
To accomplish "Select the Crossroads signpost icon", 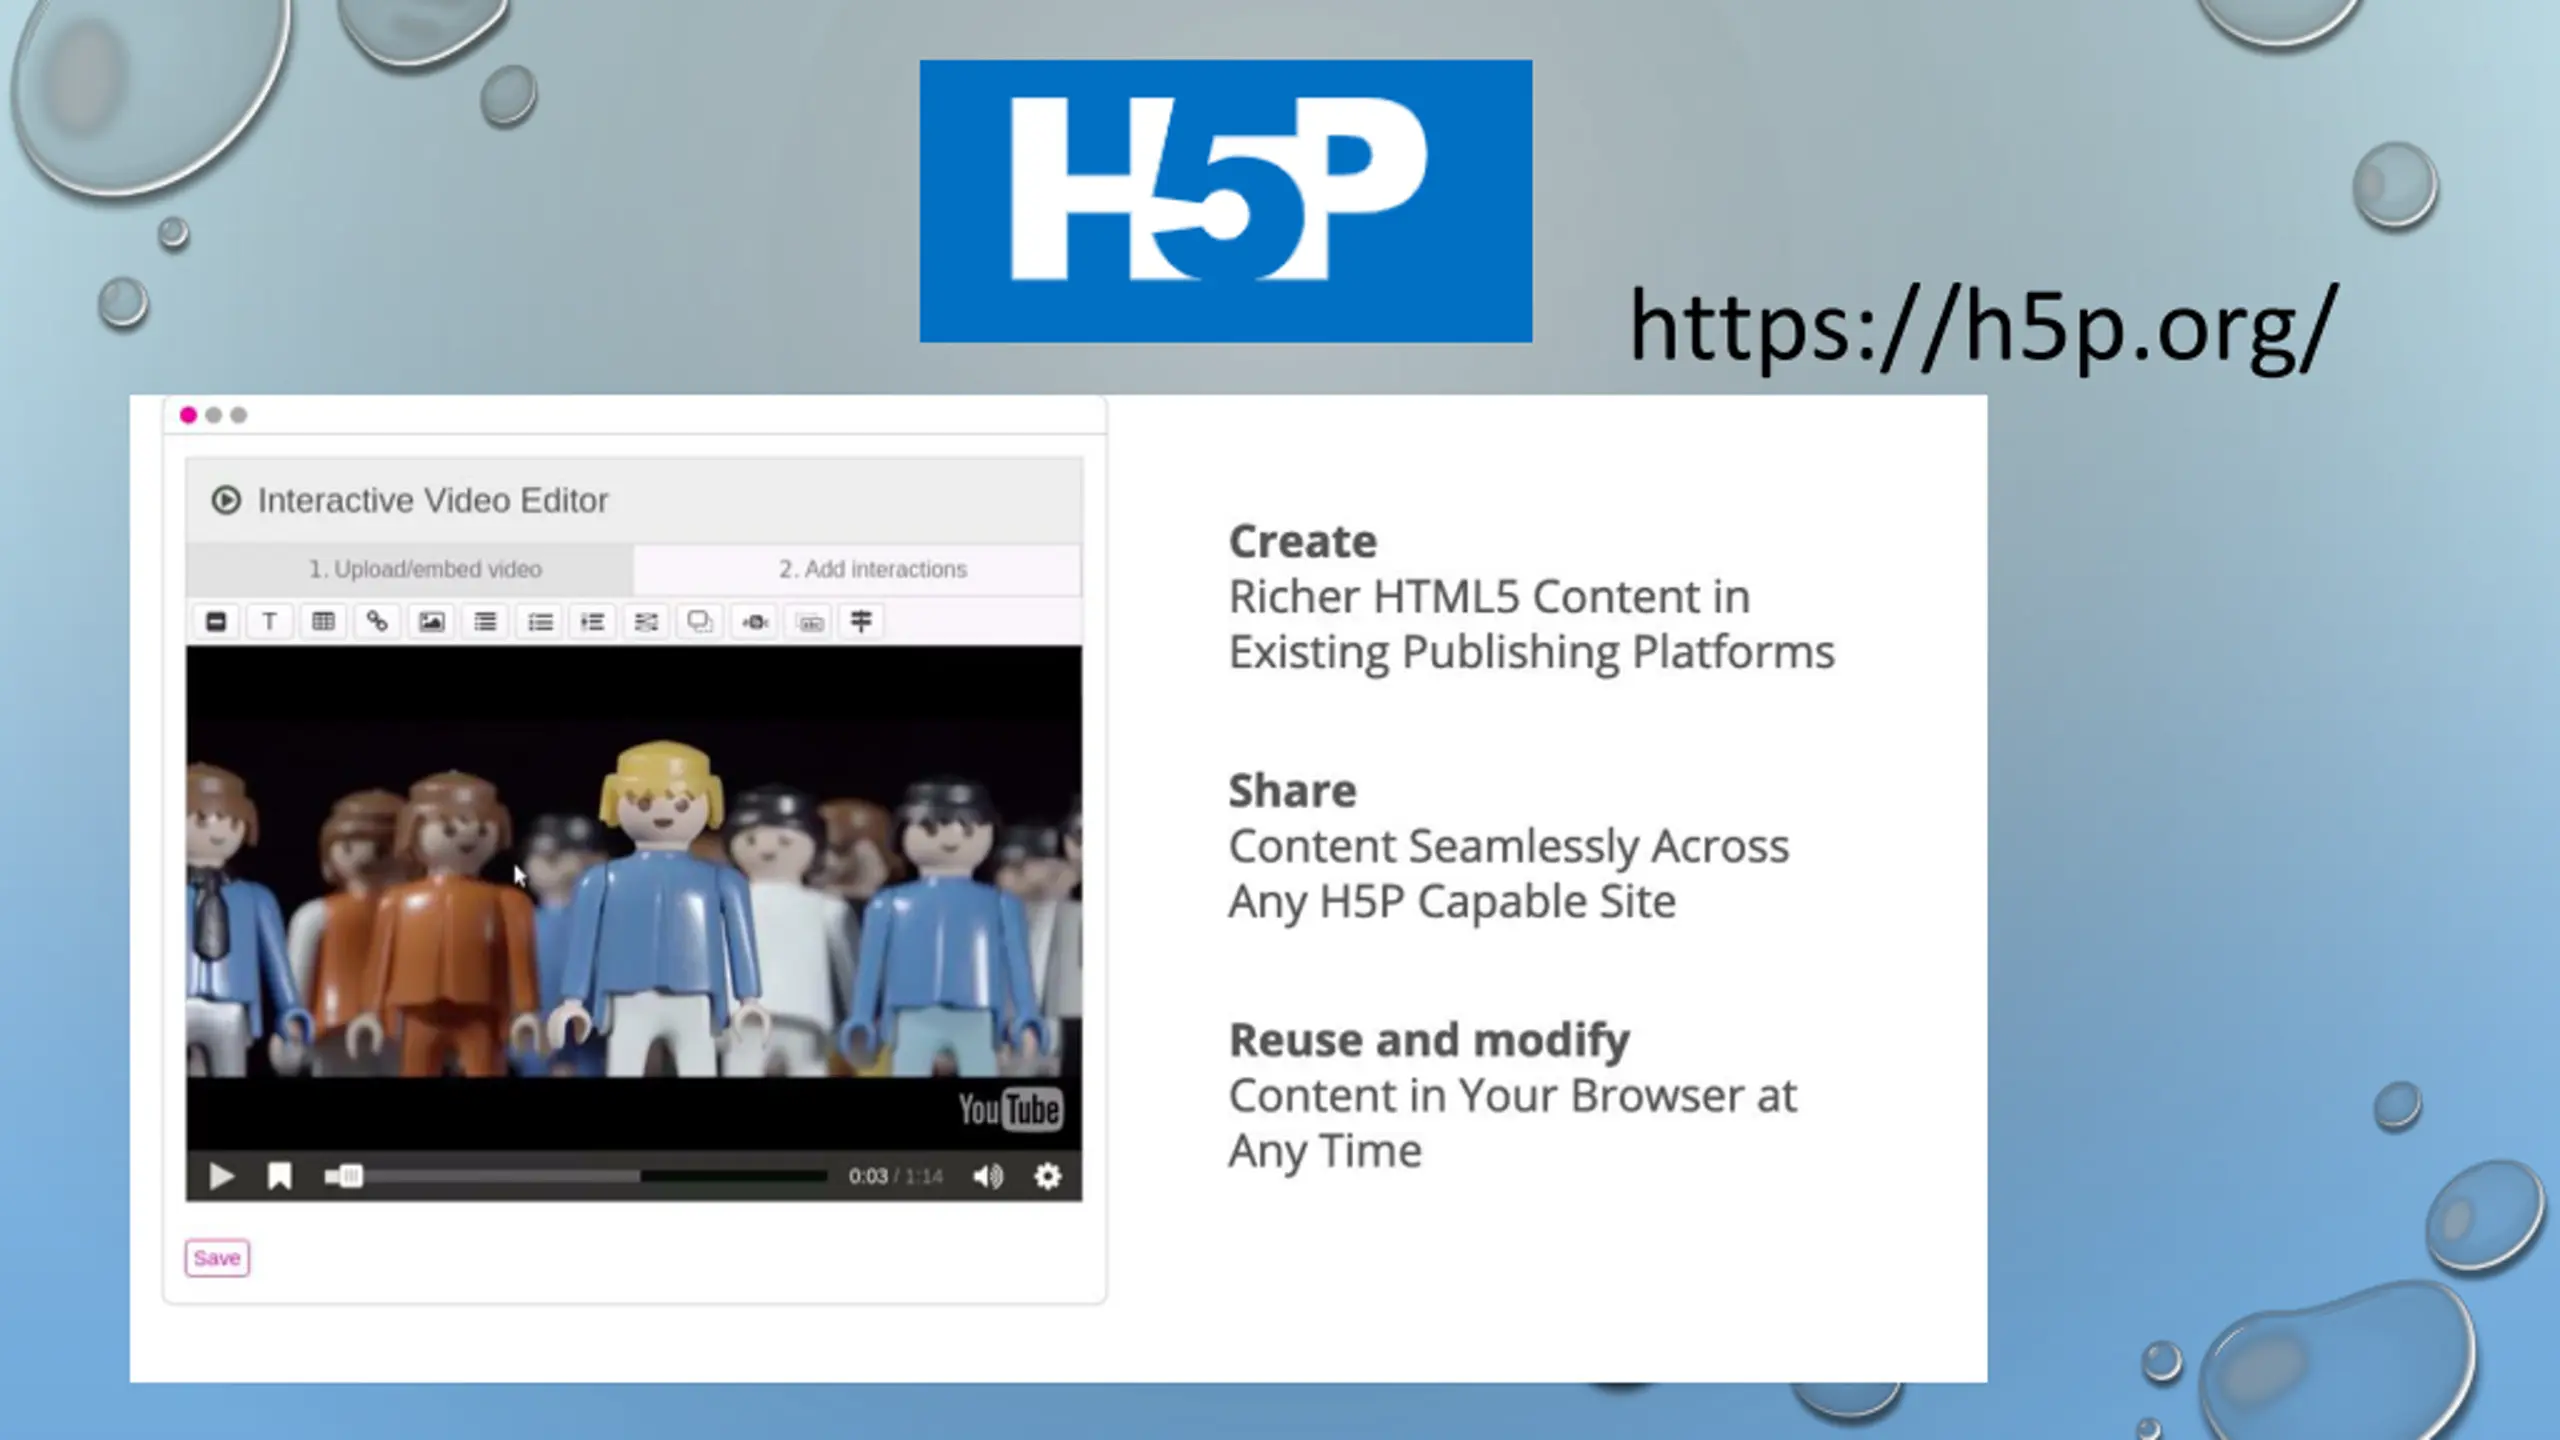I will (x=861, y=622).
